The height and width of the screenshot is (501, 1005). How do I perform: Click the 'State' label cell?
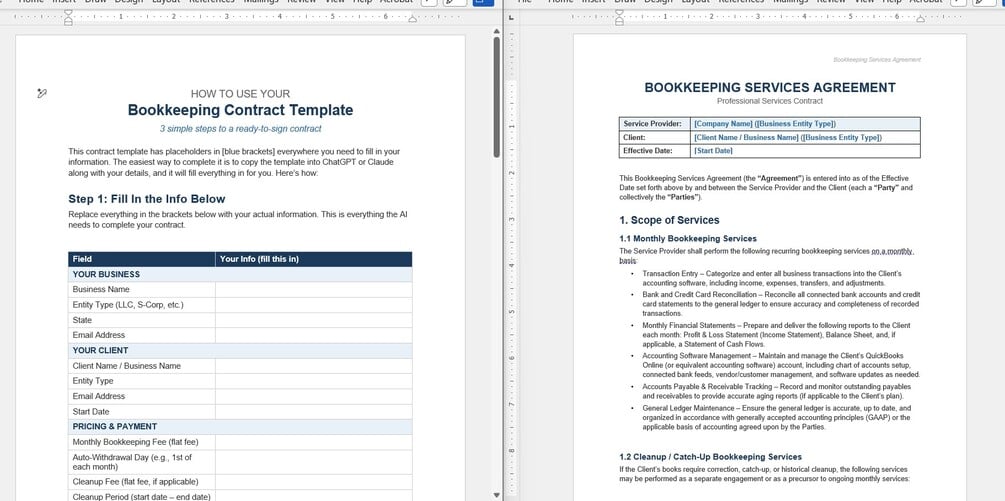(142, 320)
